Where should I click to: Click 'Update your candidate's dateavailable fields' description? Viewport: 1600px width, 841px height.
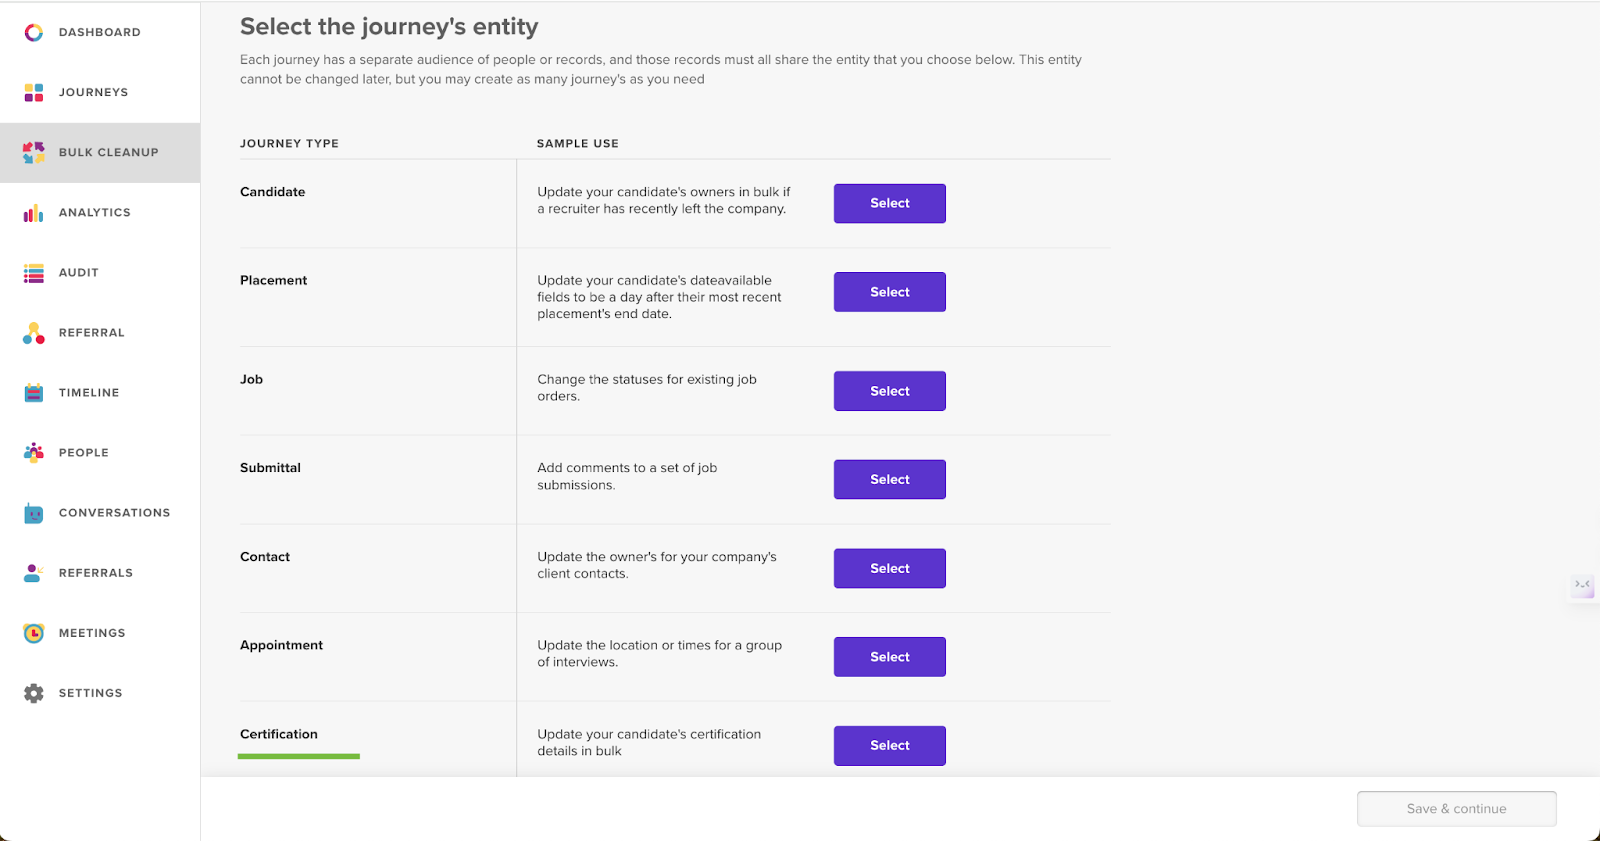click(x=660, y=297)
